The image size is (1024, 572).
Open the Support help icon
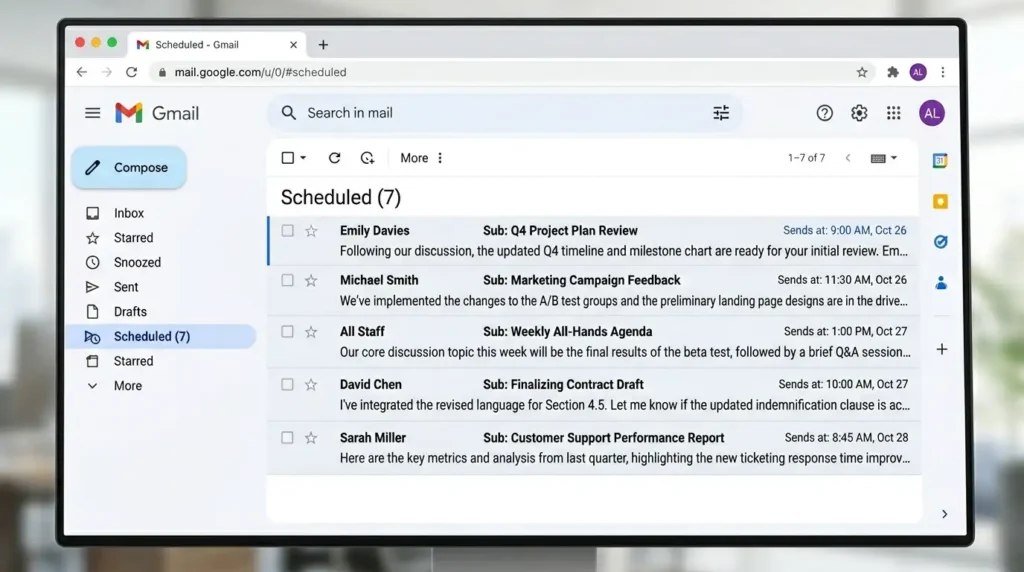tap(824, 113)
